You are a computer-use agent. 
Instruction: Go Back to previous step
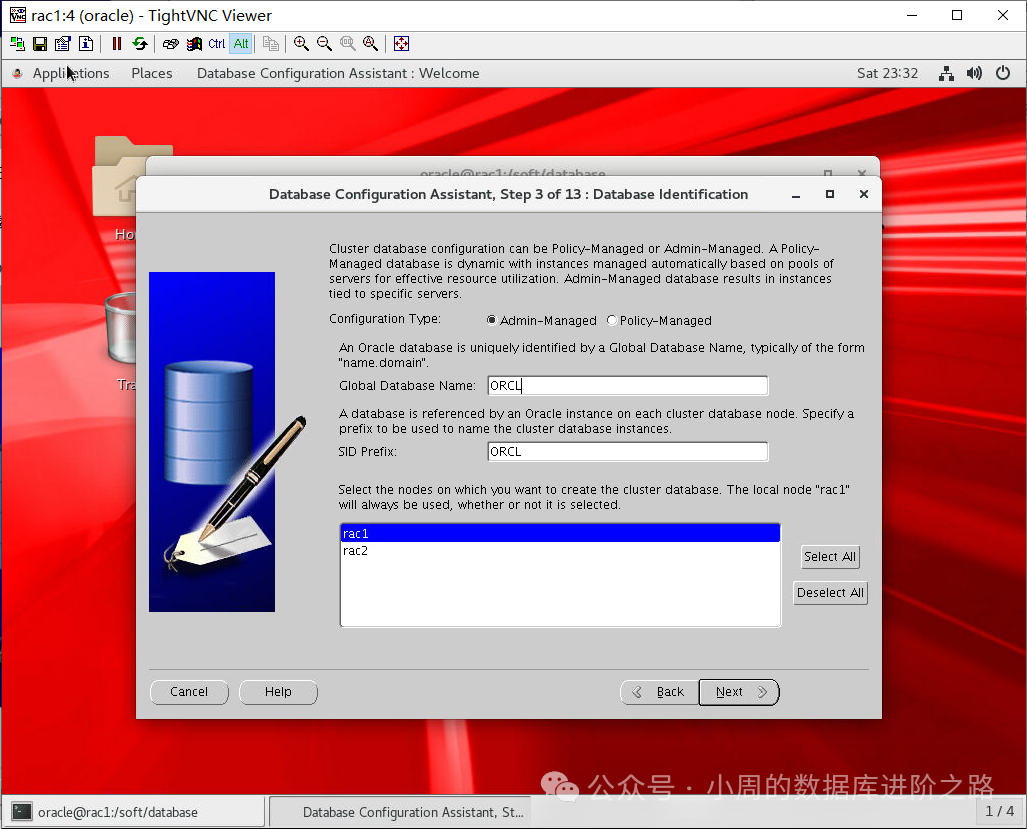point(659,692)
